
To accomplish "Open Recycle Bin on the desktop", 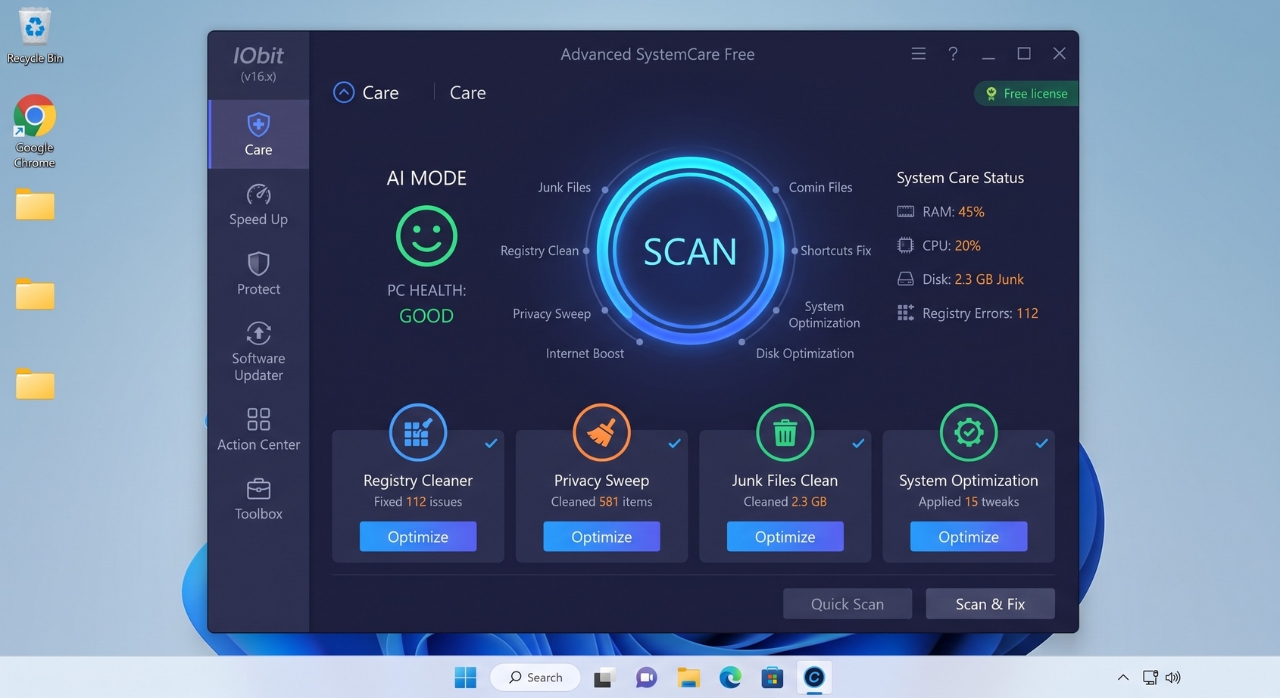I will pos(35,36).
